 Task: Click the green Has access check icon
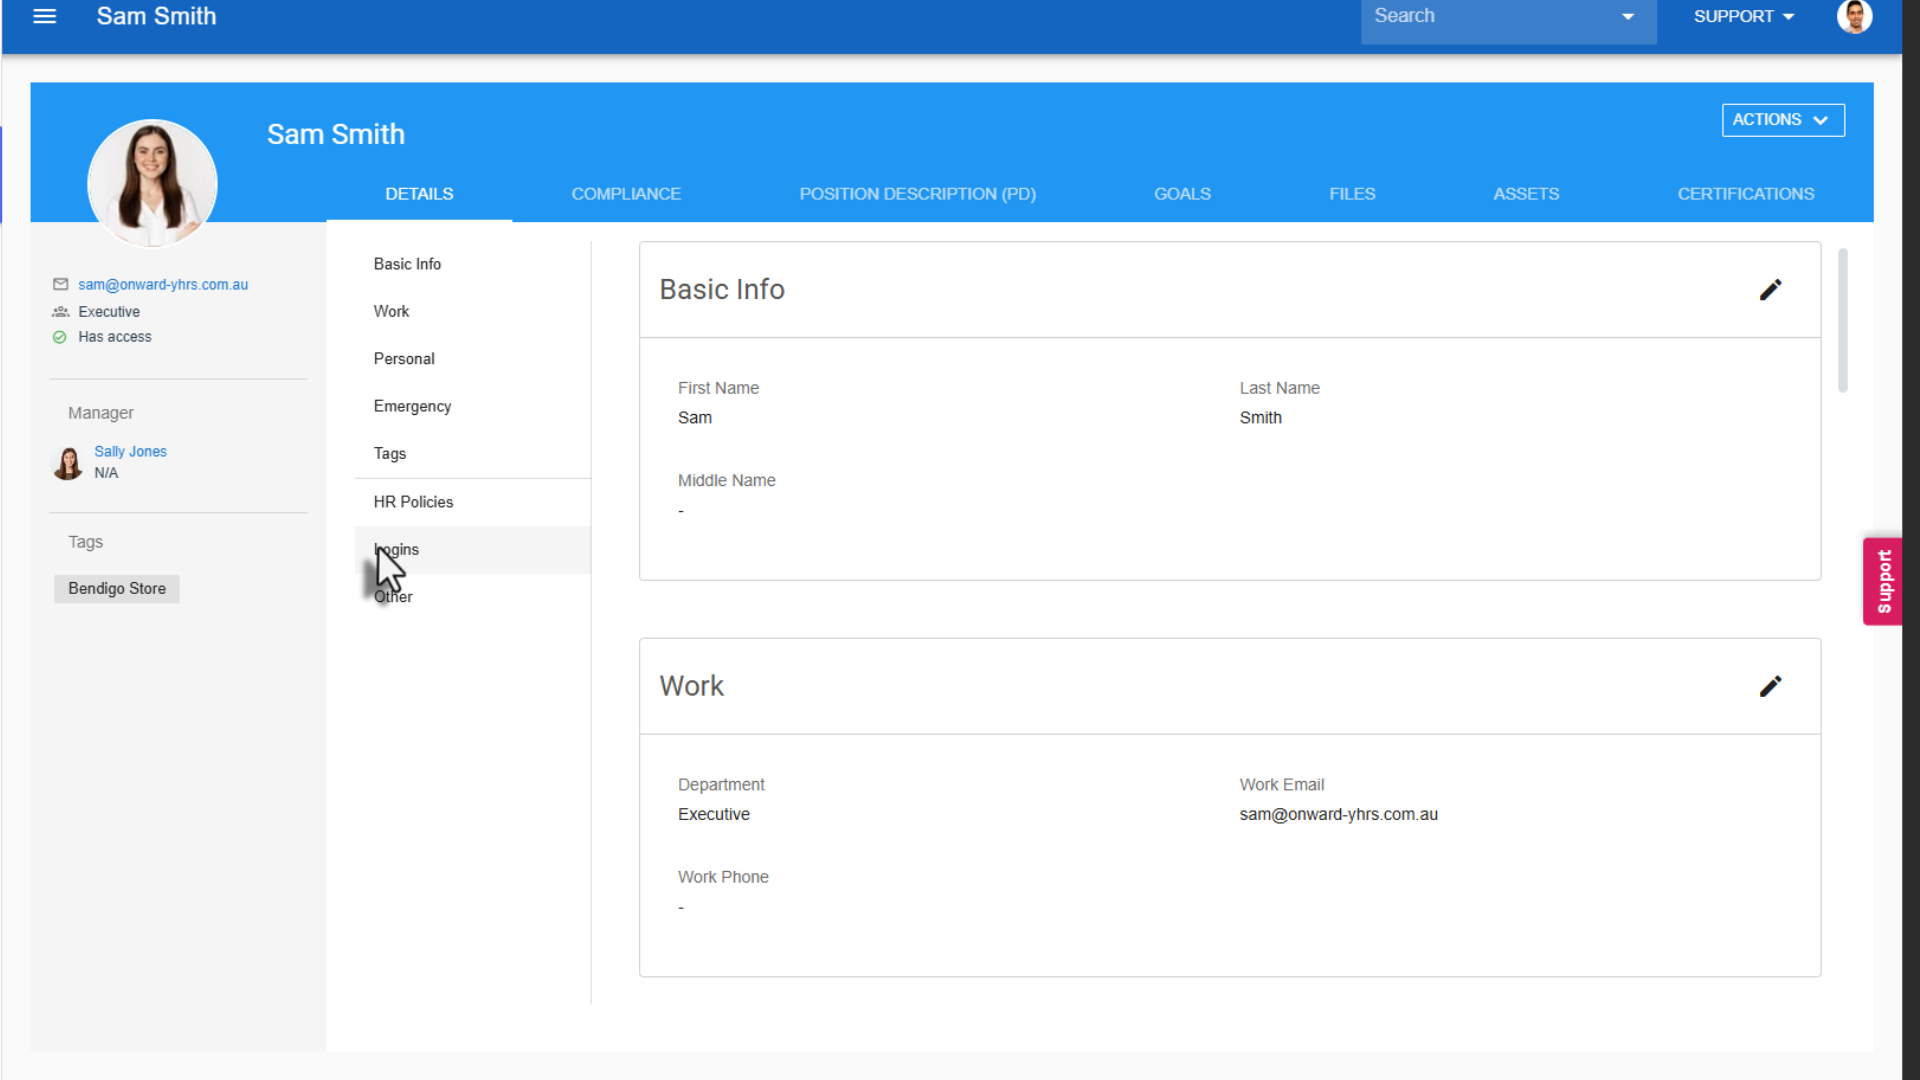pos(60,337)
